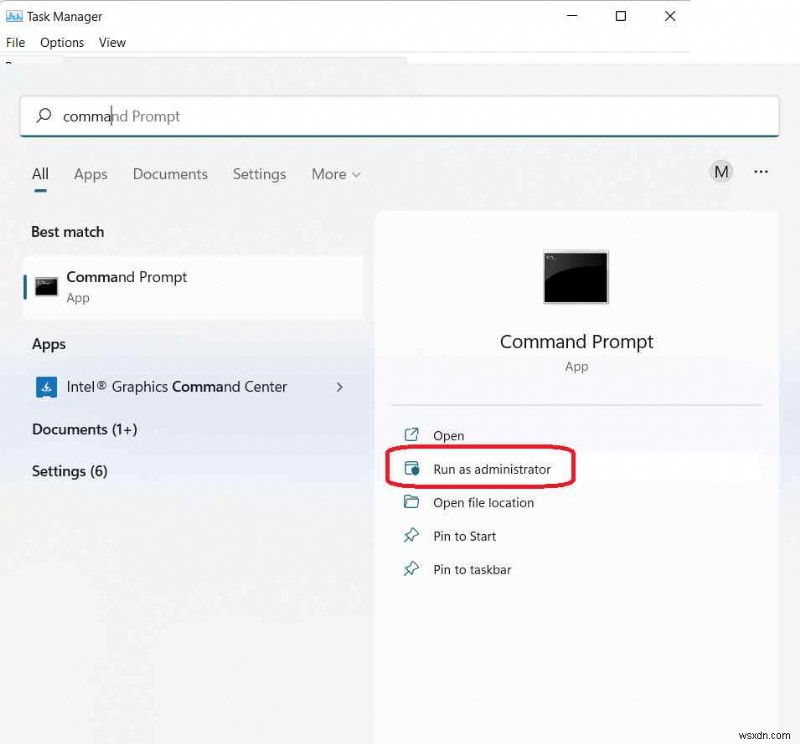Open the Options menu in Task Manager
800x744 pixels.
click(x=62, y=42)
